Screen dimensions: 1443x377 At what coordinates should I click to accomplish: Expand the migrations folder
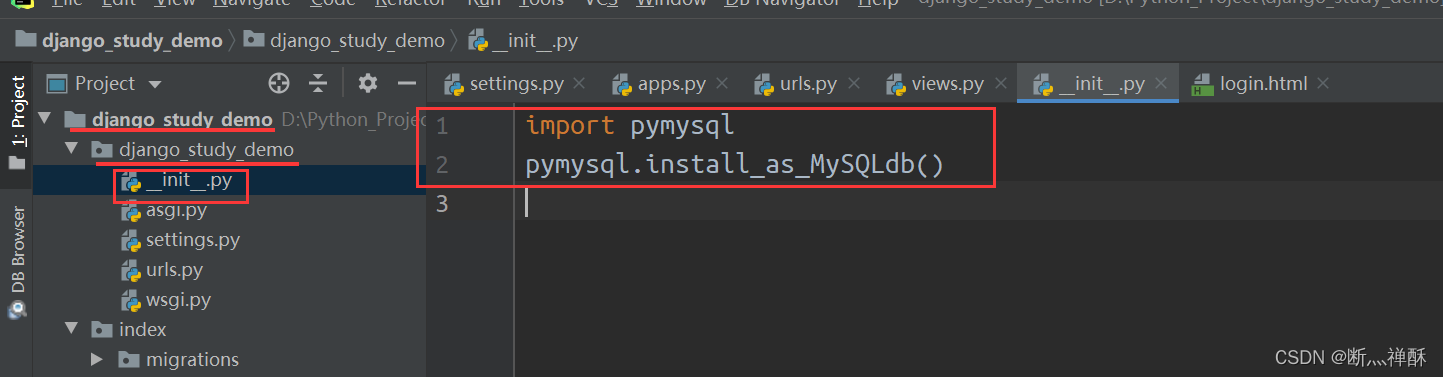click(97, 359)
